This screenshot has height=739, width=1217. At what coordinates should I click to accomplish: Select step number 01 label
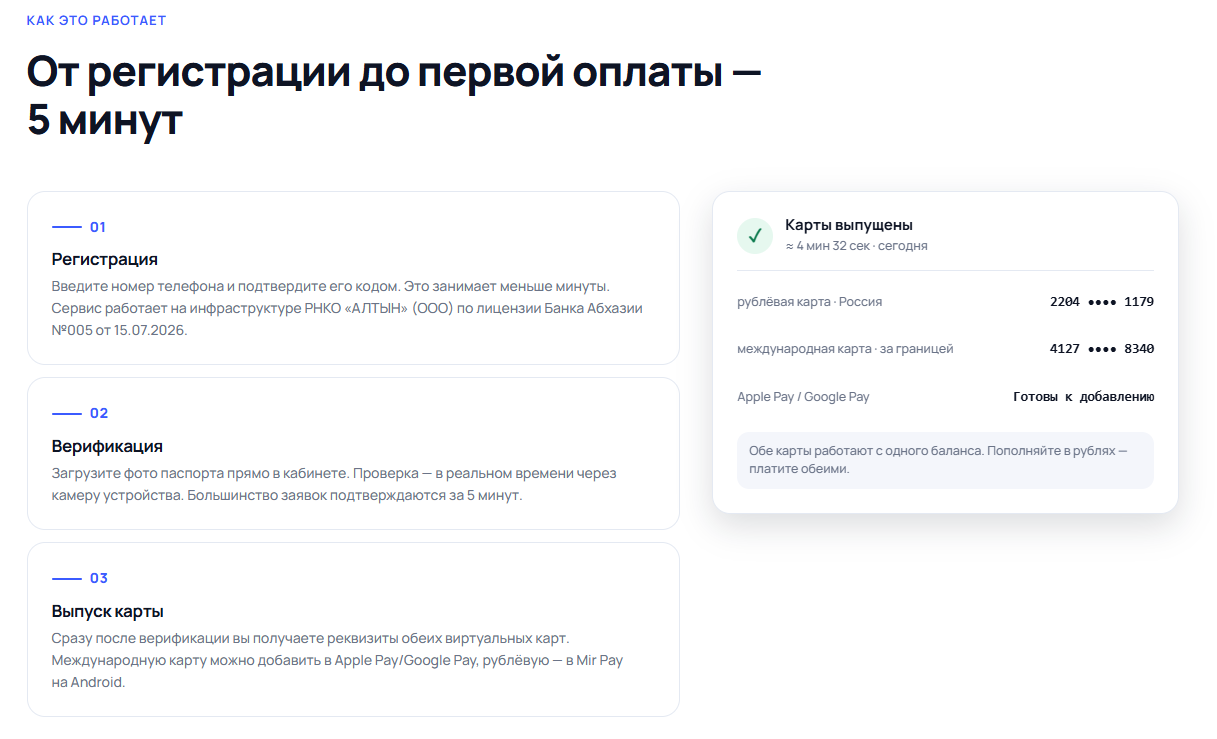(98, 227)
